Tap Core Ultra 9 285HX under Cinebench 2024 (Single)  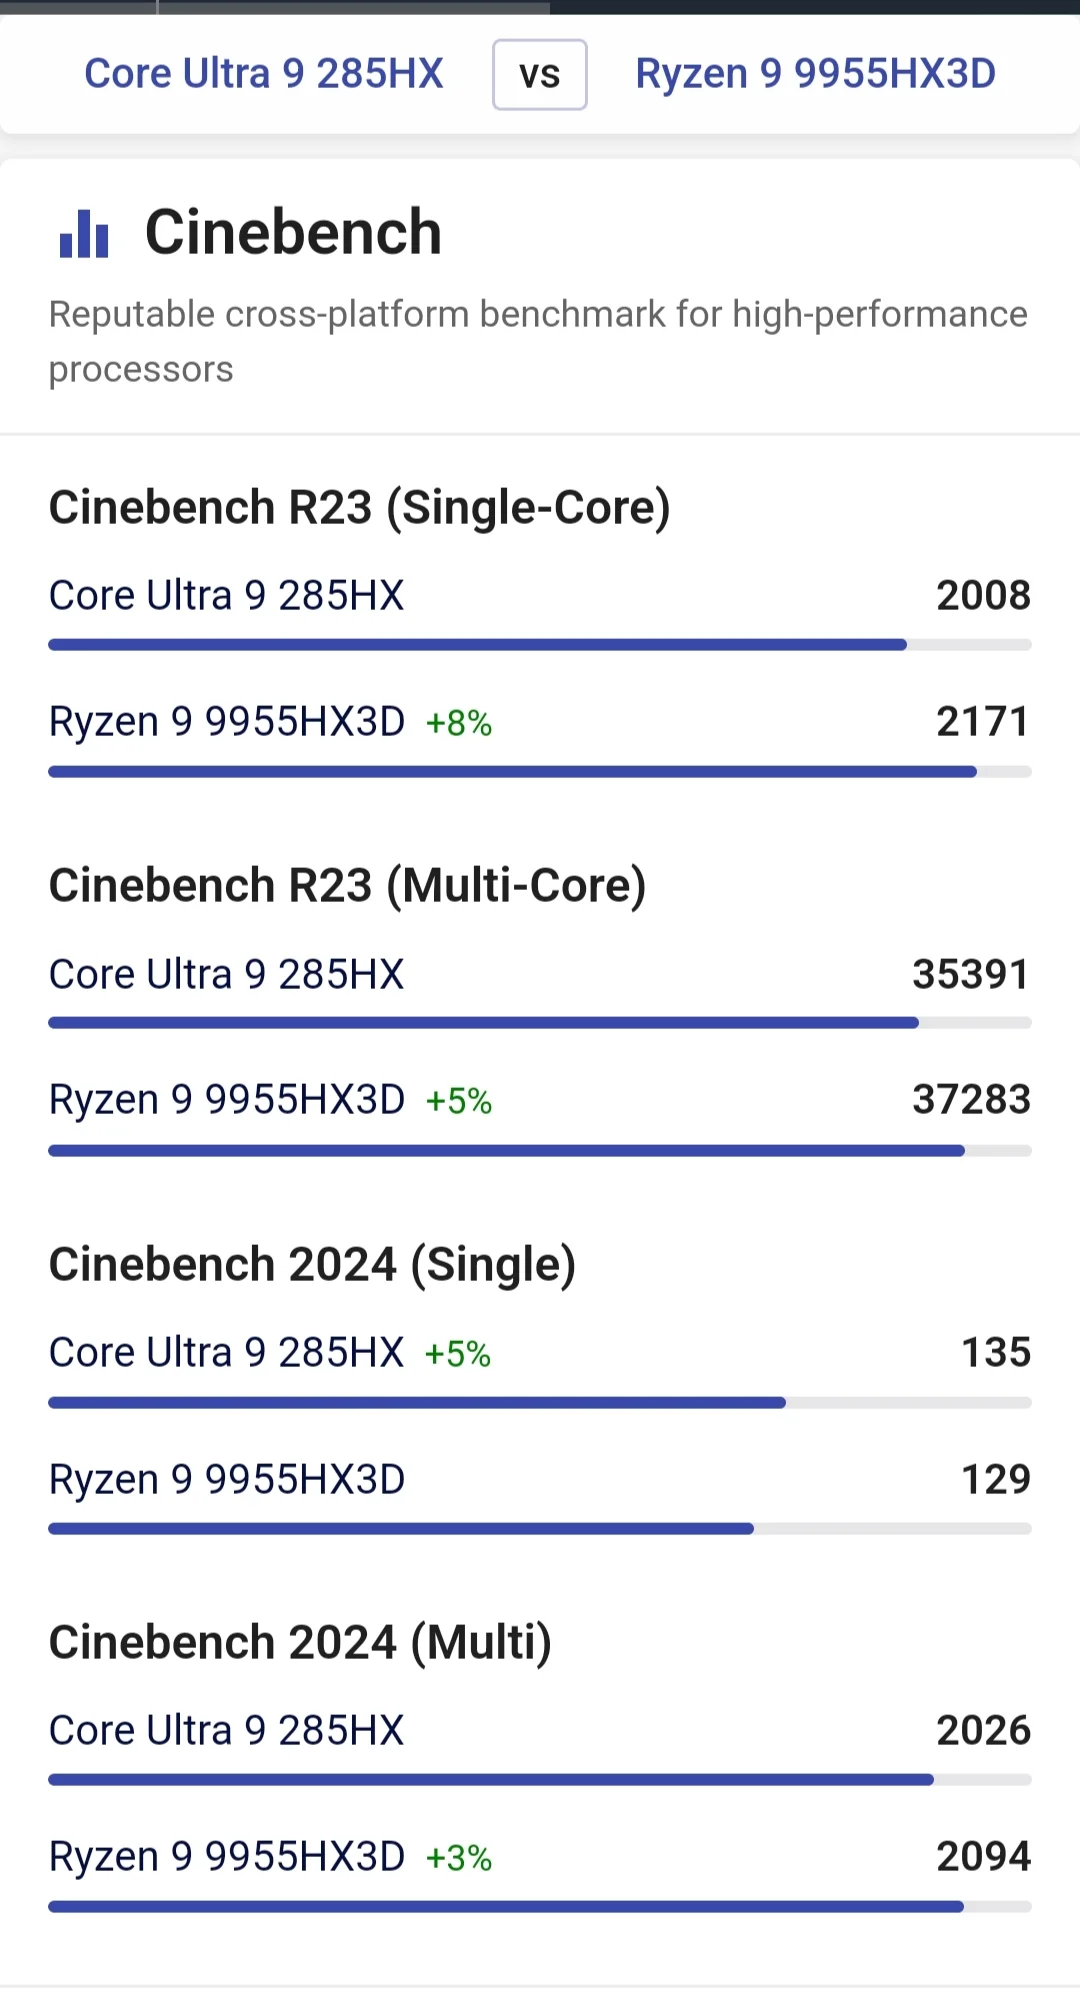click(227, 1353)
